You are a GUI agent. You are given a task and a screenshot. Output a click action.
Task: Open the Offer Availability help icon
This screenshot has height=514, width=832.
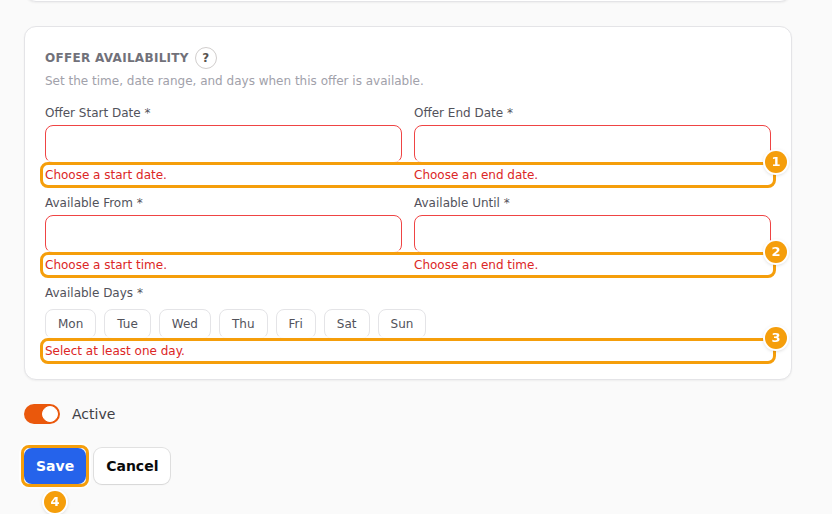click(x=205, y=58)
